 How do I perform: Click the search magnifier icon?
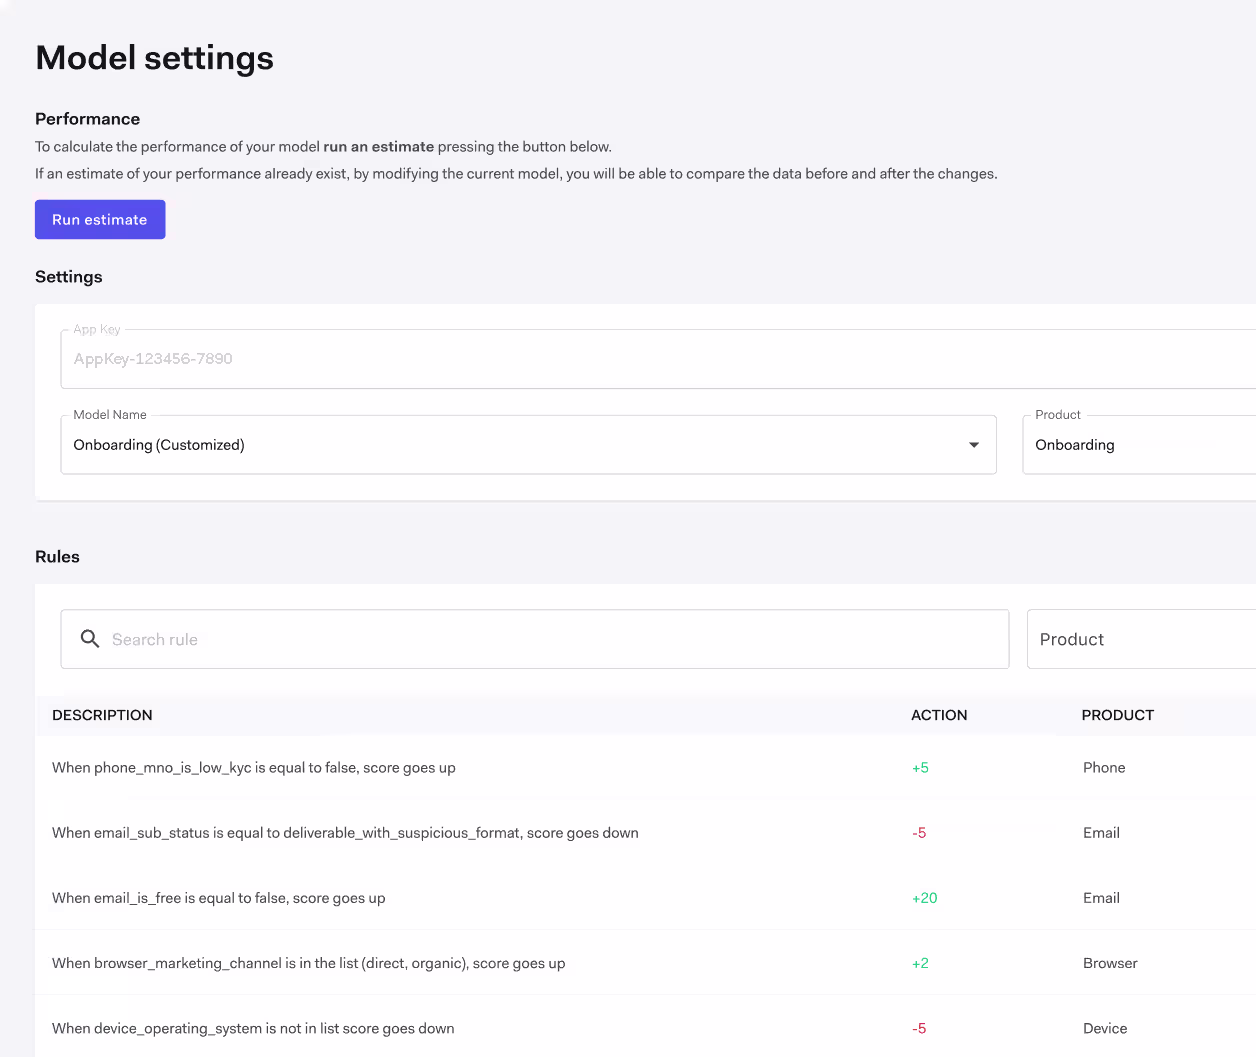[90, 639]
